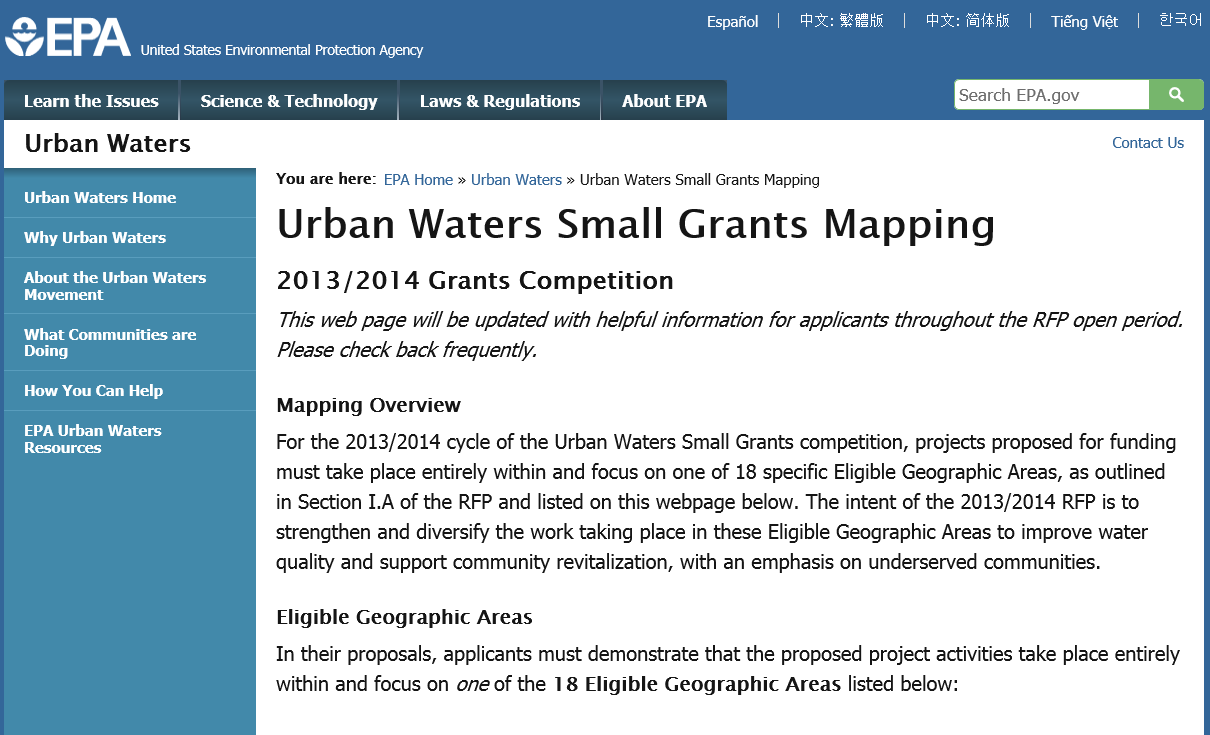This screenshot has width=1210, height=735.
Task: Click United States Environmental Protection Agency text
Action: tap(282, 50)
